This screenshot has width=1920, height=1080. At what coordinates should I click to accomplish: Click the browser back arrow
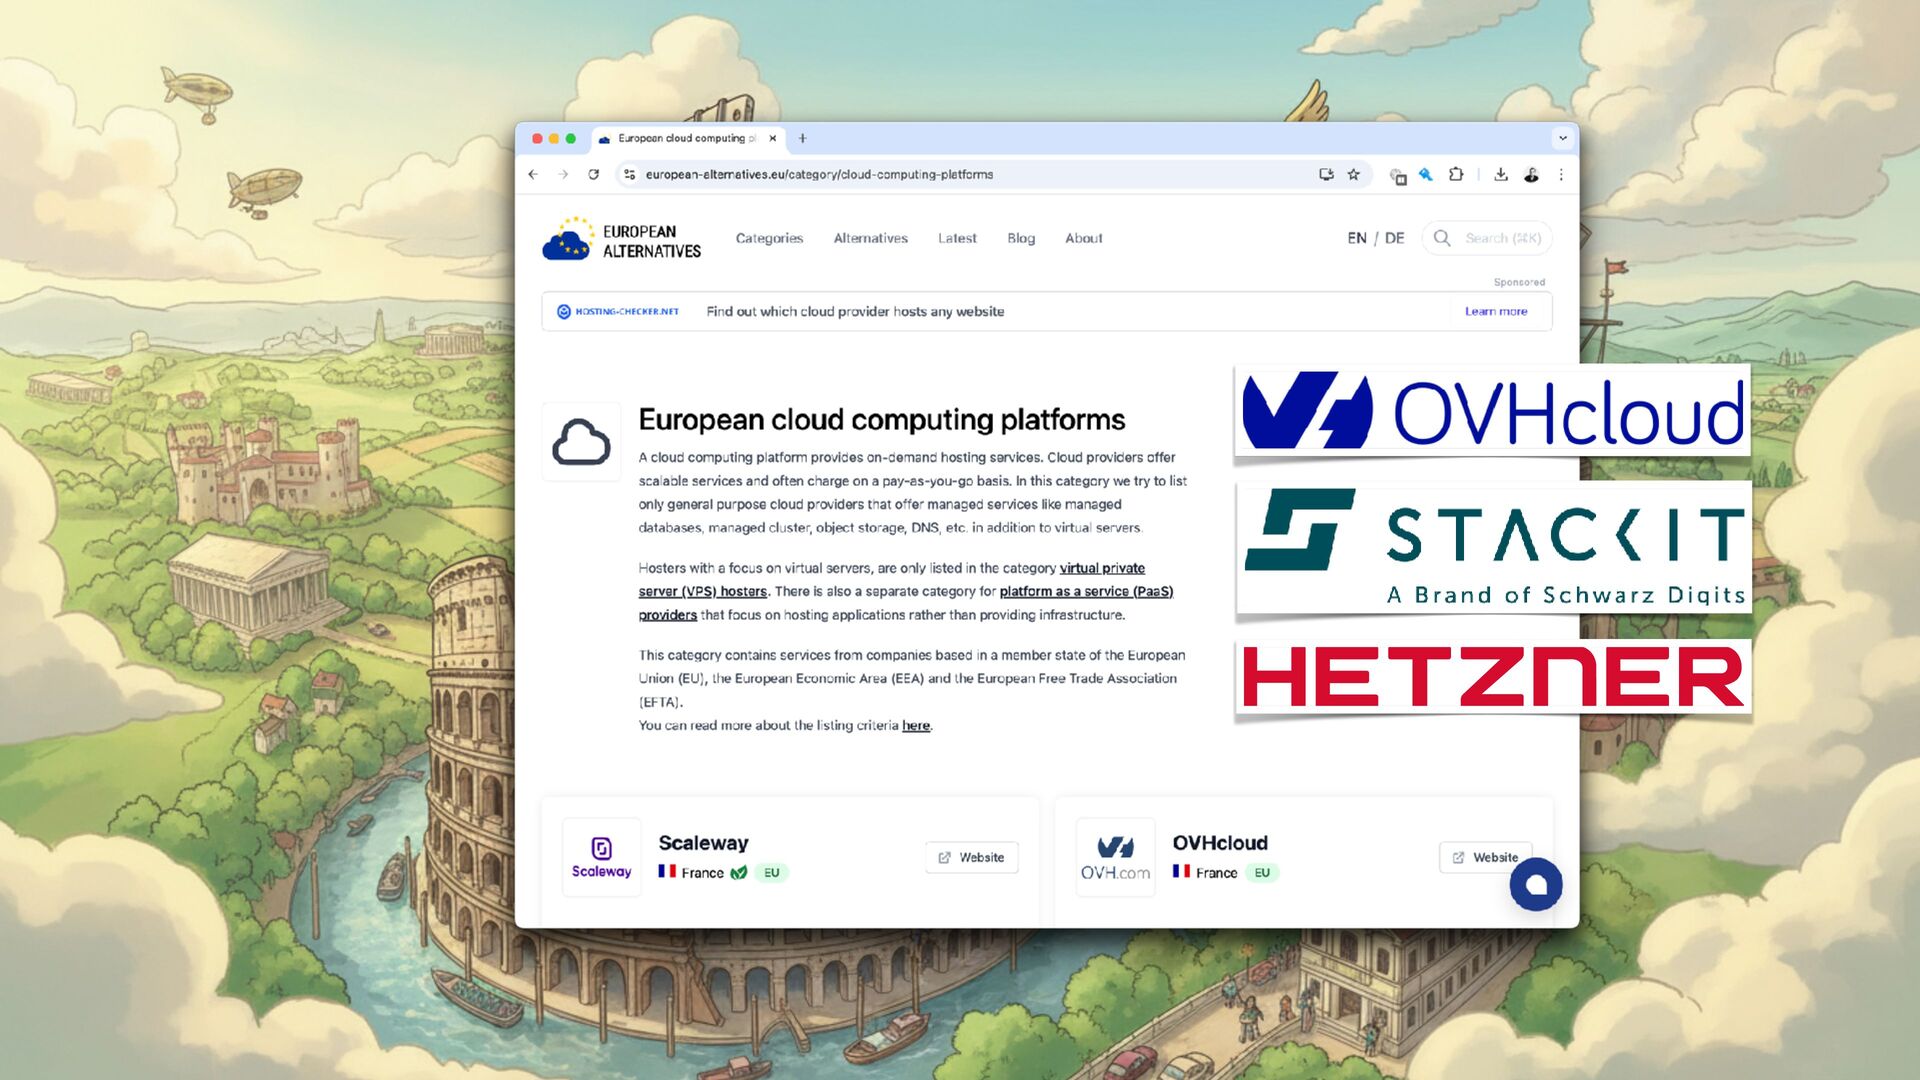533,174
